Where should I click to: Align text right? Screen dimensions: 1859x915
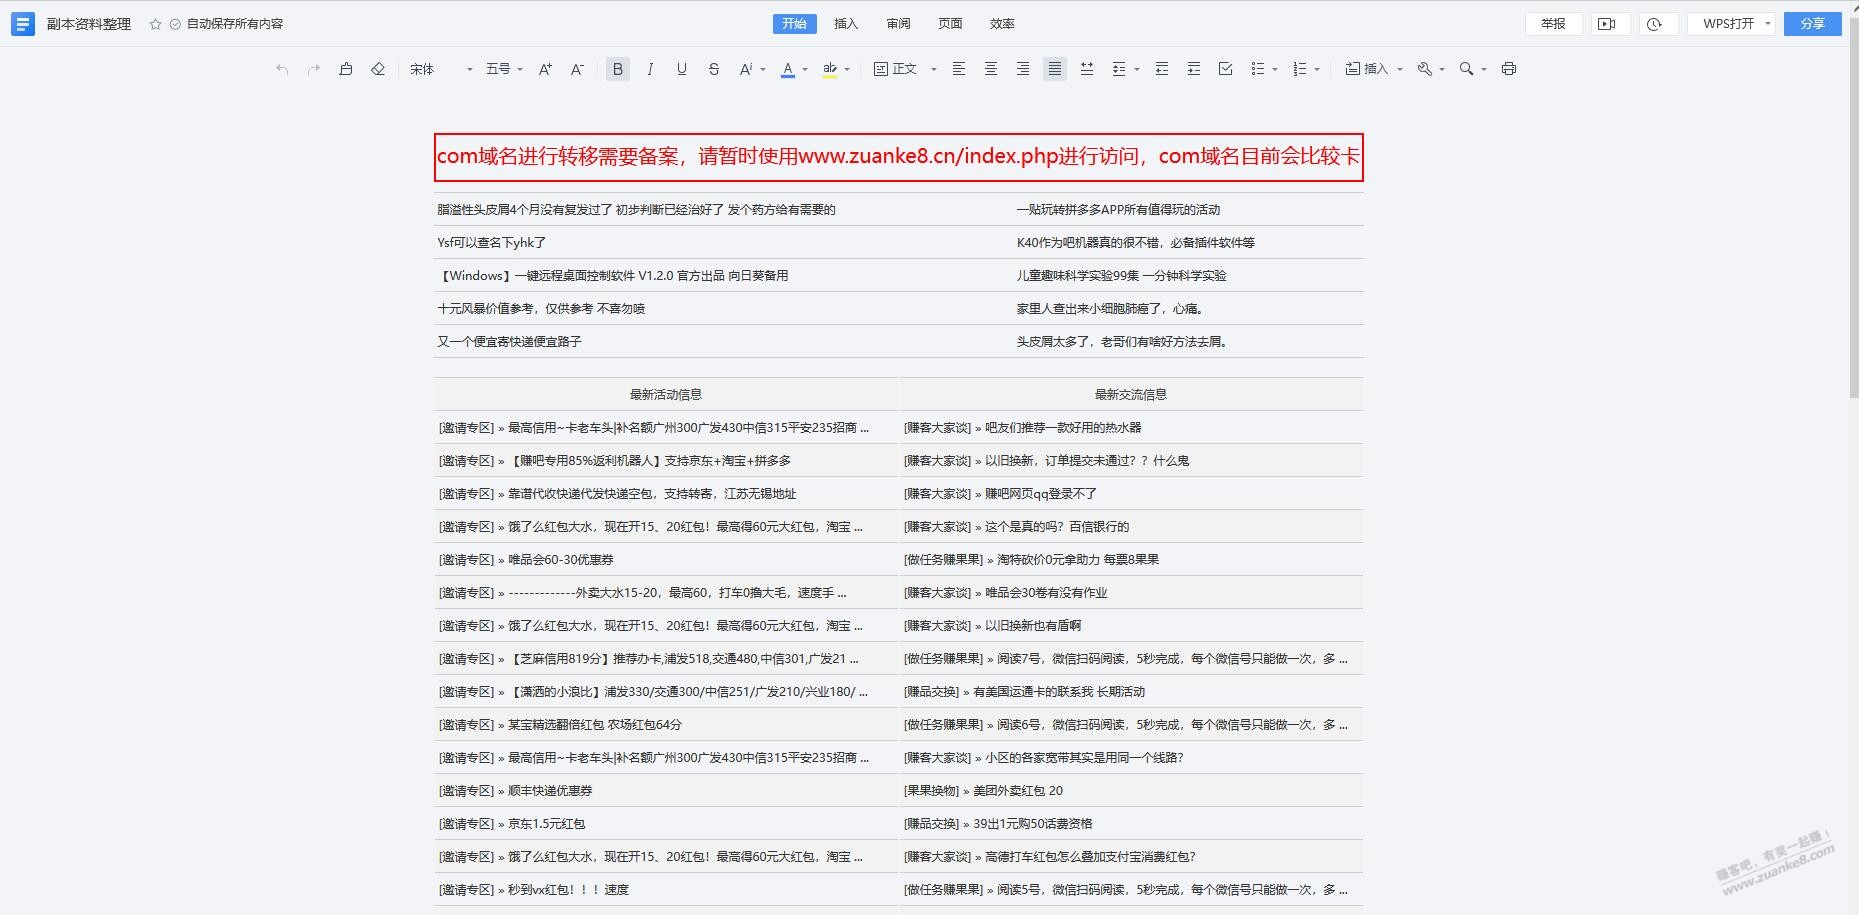coord(1023,69)
